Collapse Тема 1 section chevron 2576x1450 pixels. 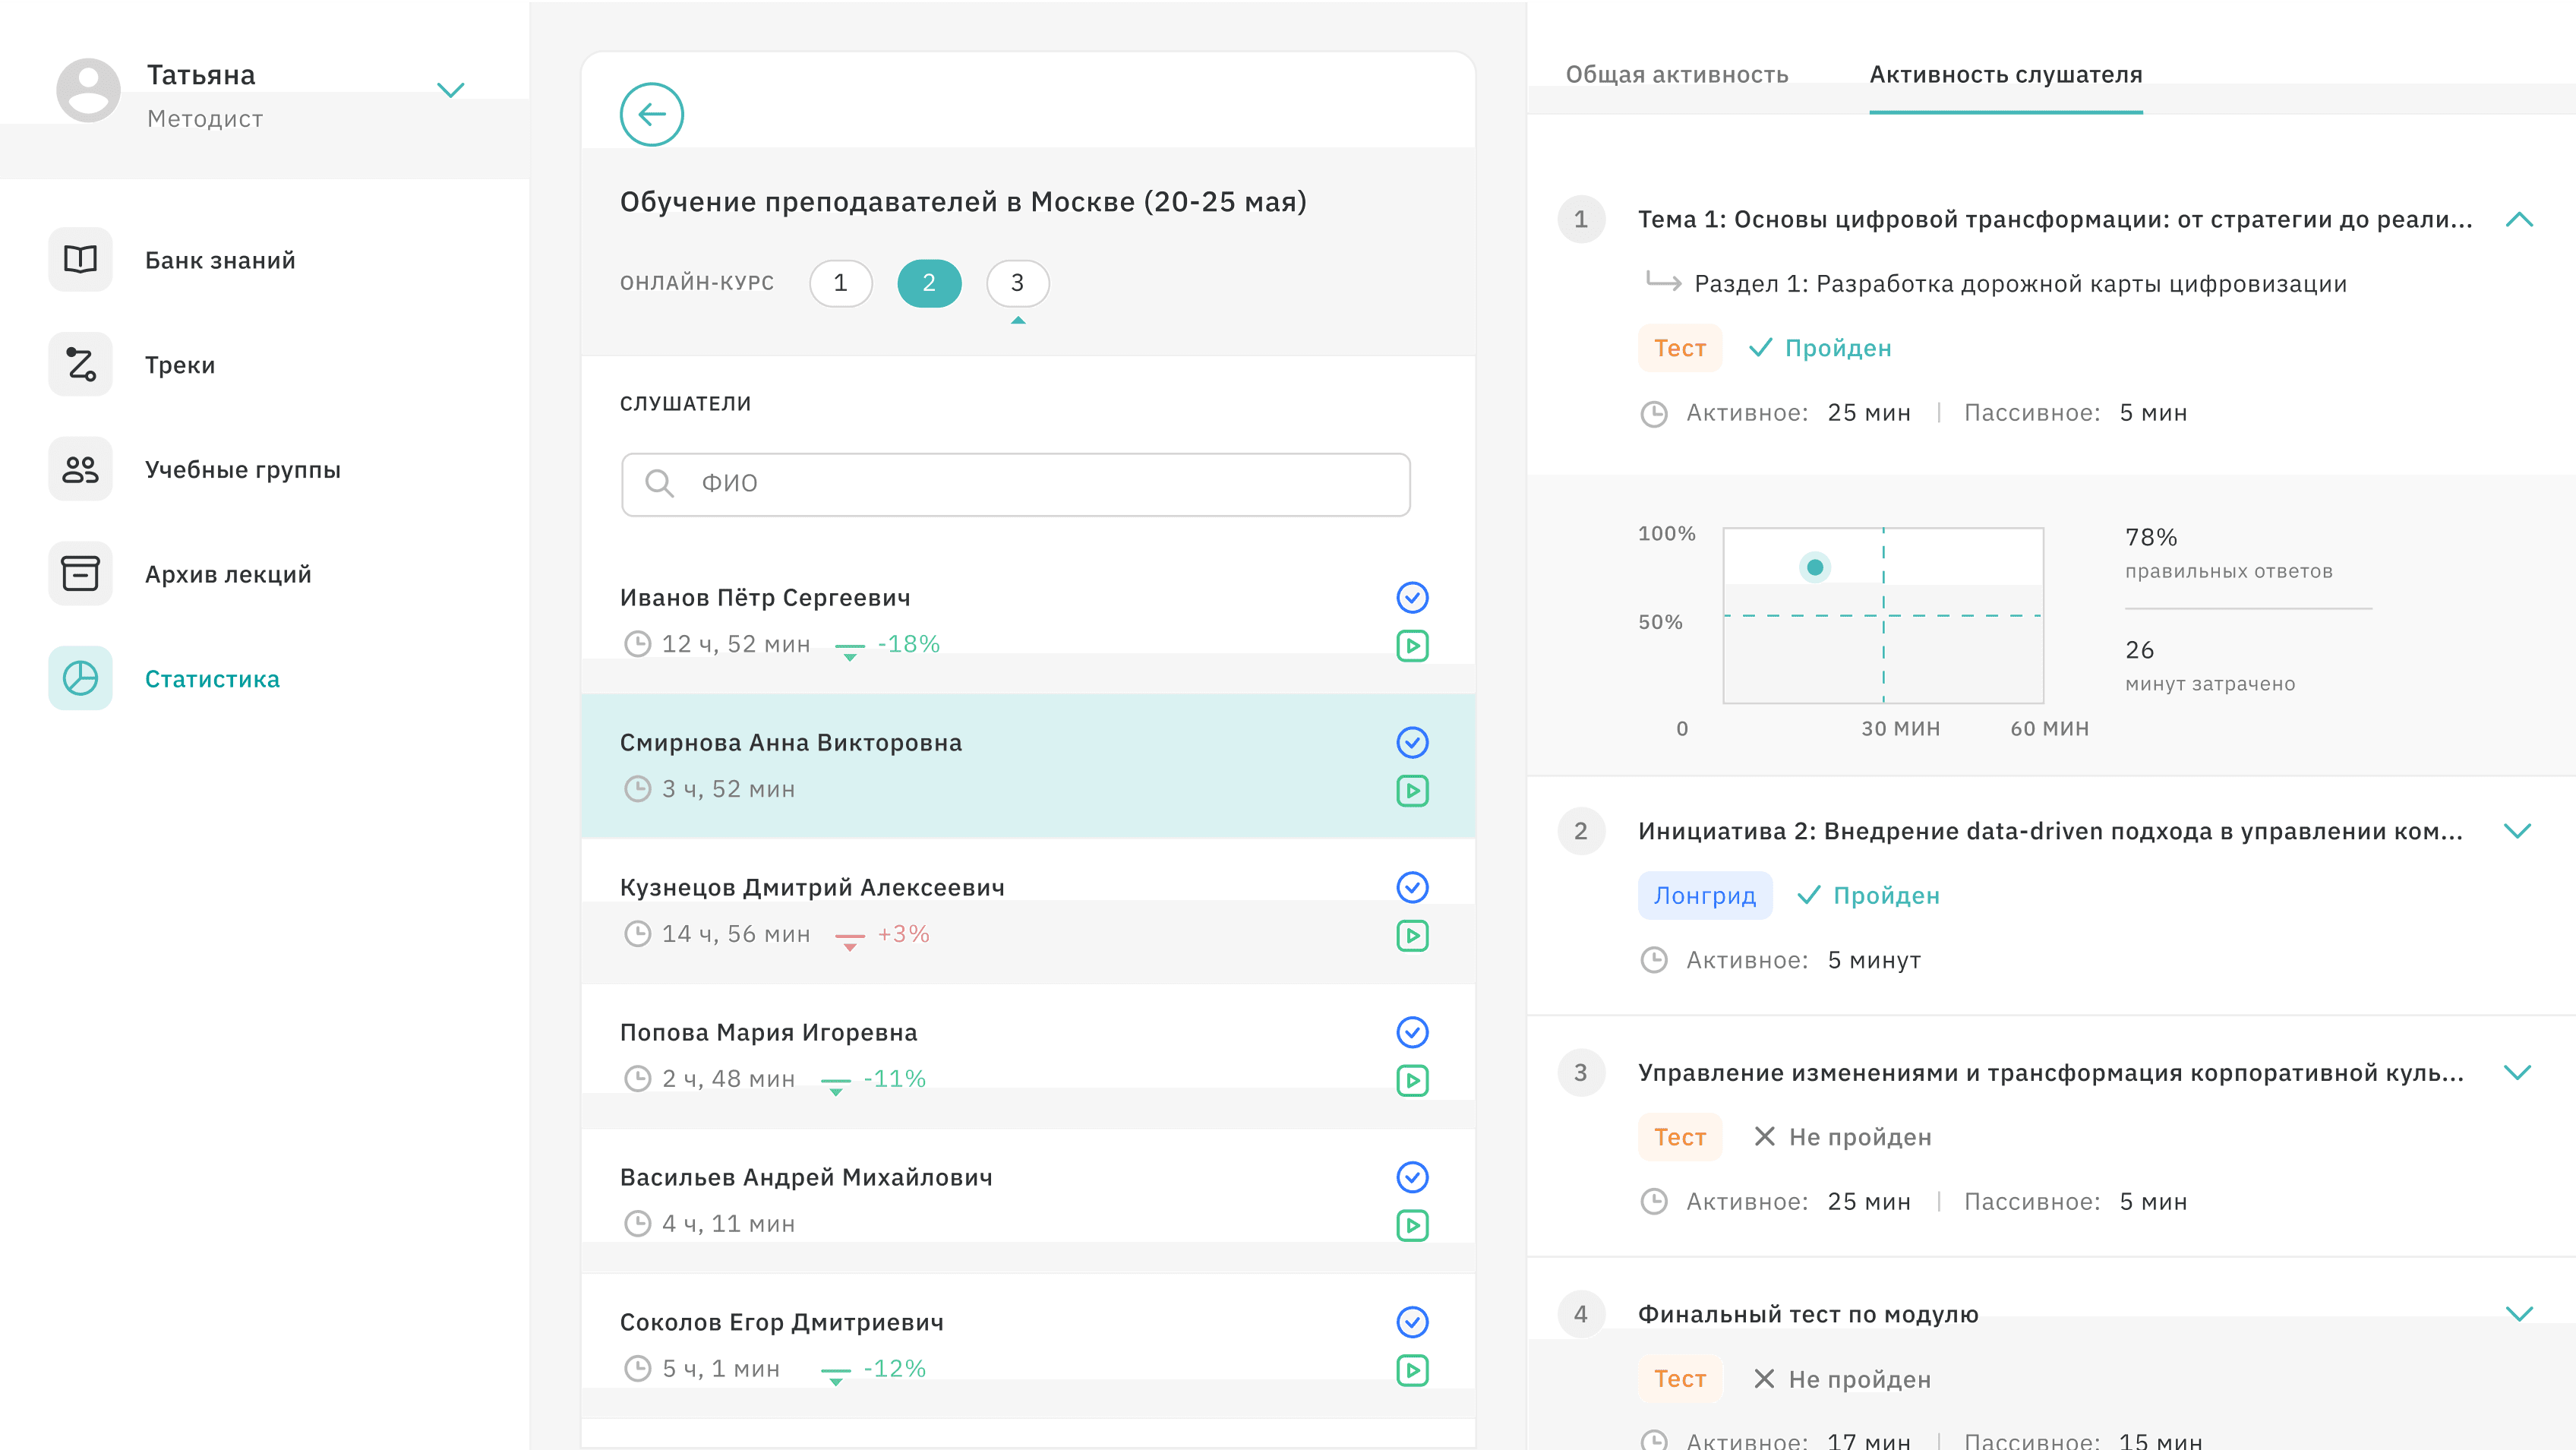[x=2518, y=219]
